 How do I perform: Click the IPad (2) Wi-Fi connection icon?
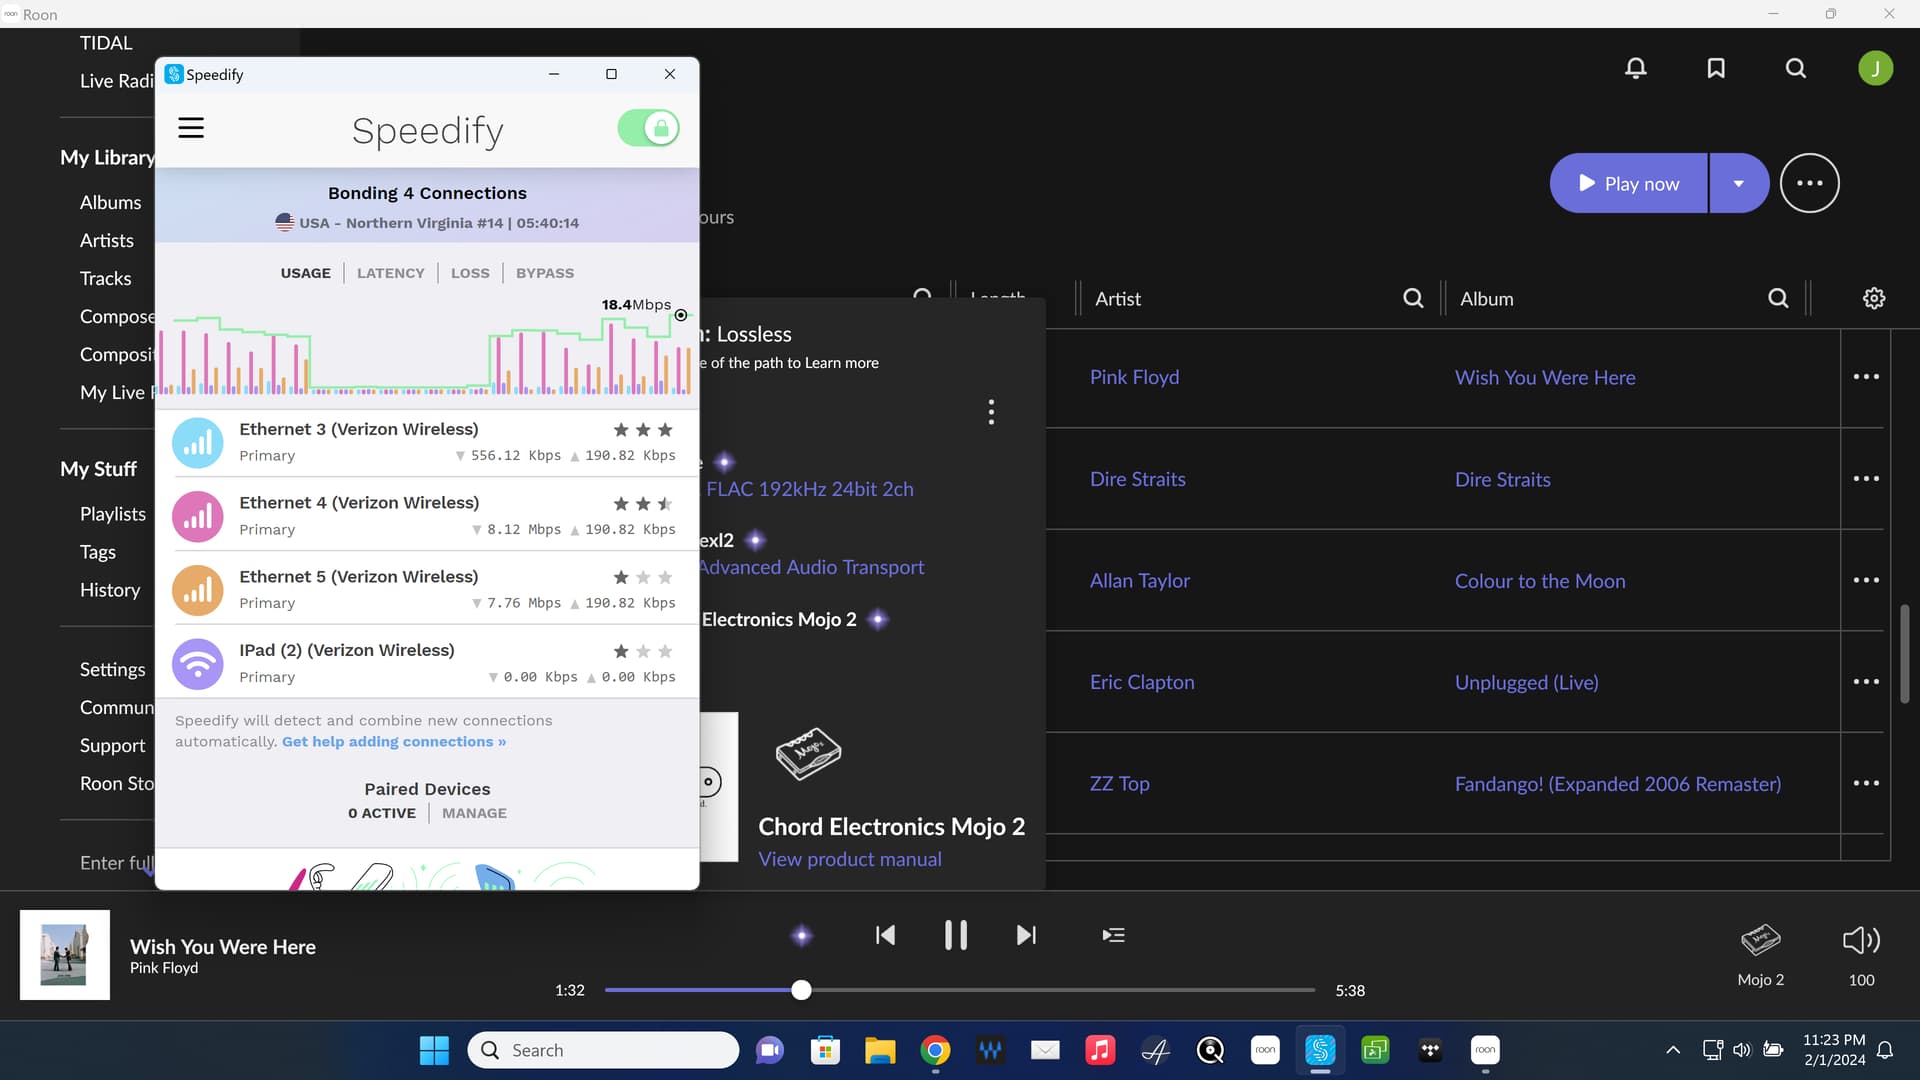point(198,664)
